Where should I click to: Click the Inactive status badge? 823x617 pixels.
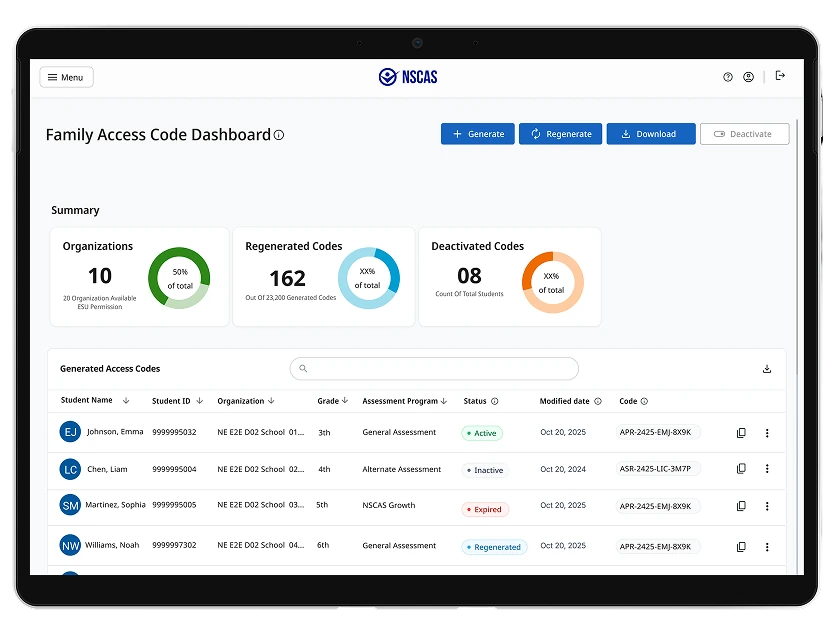486,470
